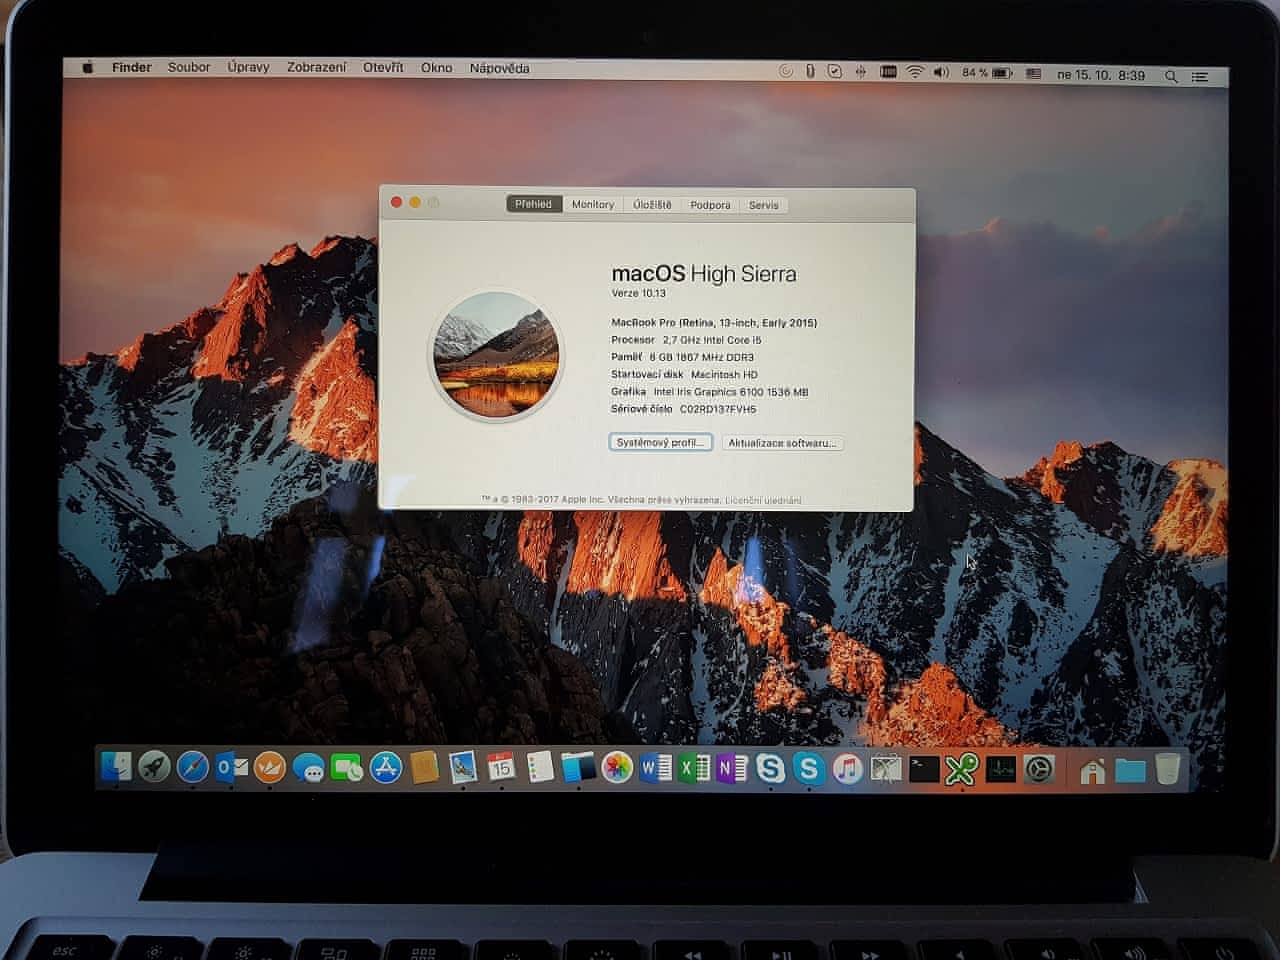The width and height of the screenshot is (1280, 960).
Task: Open the volume control in menu bar
Action: click(x=941, y=73)
